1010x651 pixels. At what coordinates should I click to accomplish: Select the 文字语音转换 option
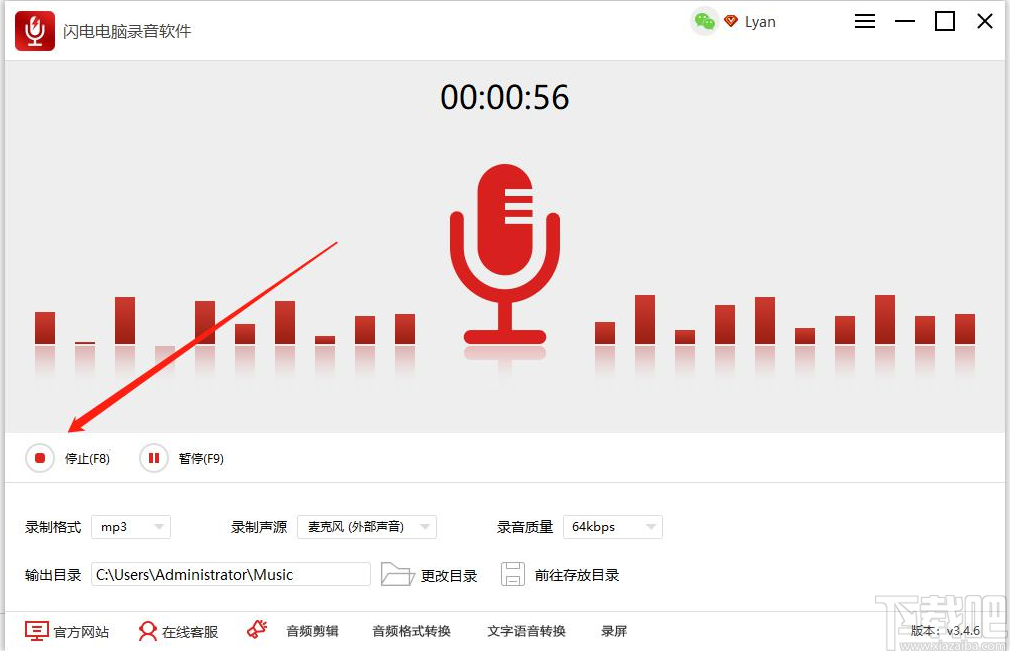tap(526, 632)
